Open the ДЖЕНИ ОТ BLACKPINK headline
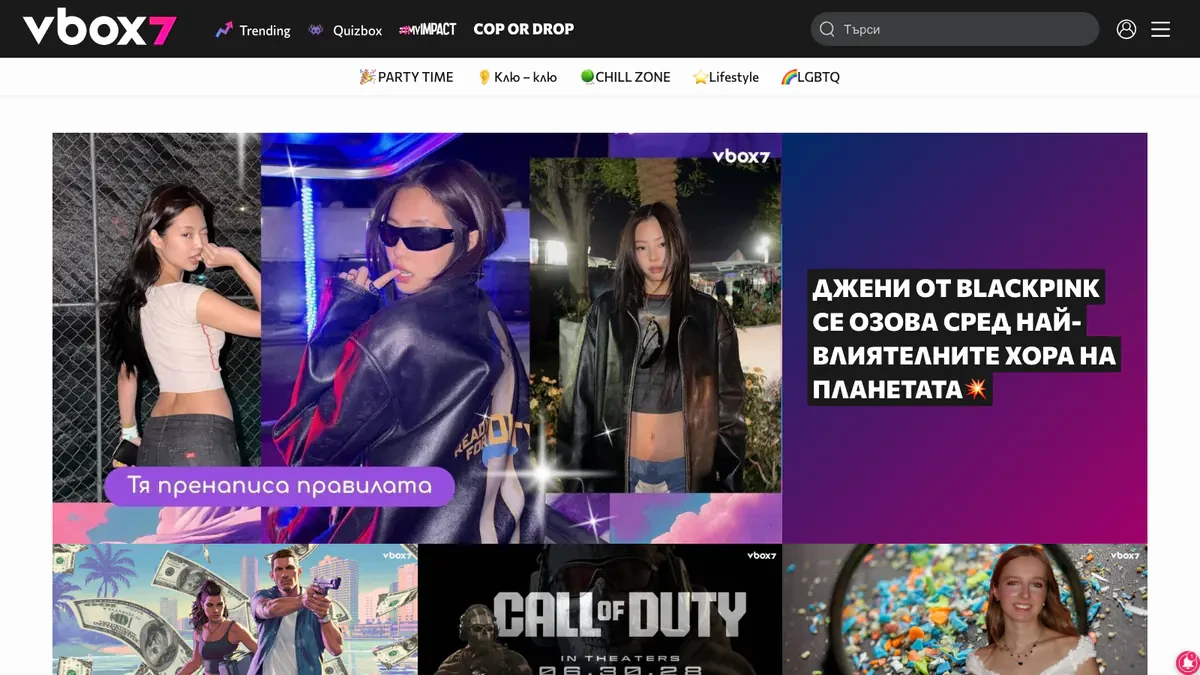The width and height of the screenshot is (1200, 675). 963,339
